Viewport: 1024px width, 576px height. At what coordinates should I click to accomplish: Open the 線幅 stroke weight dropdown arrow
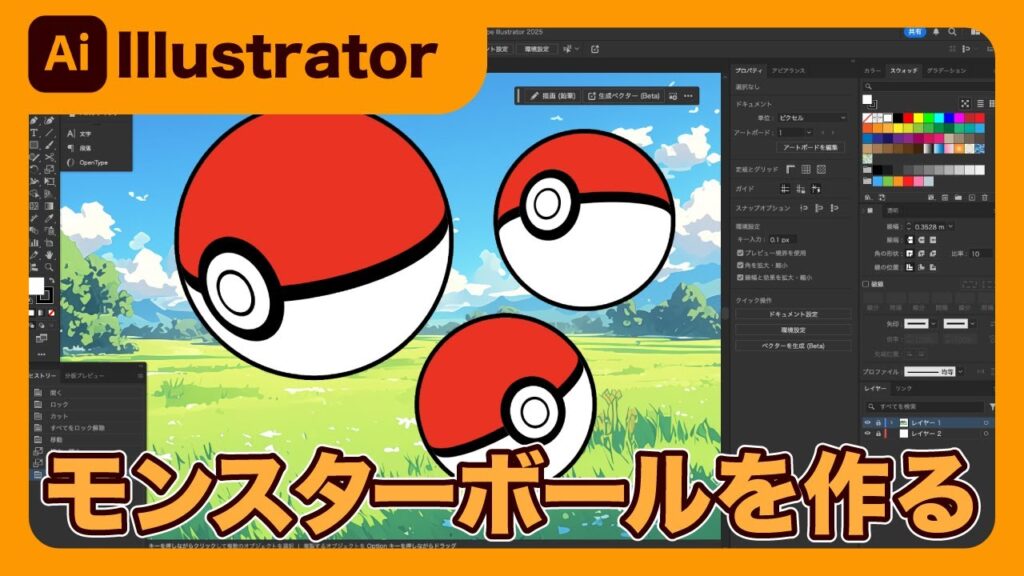tap(950, 226)
